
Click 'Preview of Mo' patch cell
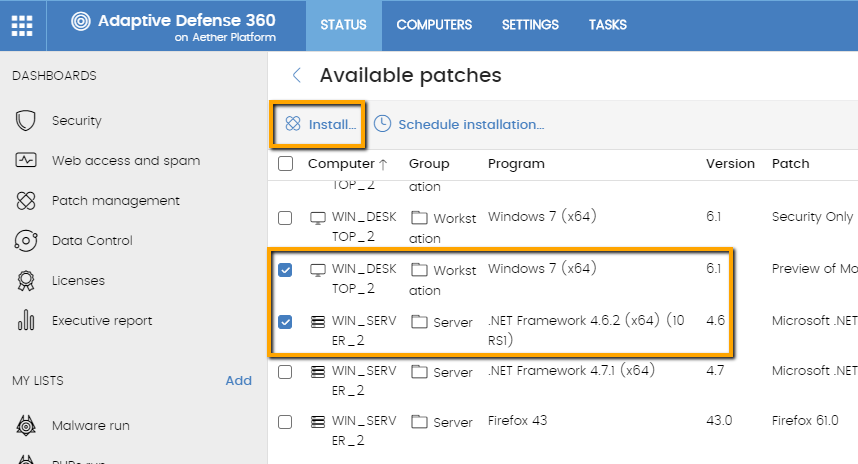(814, 269)
